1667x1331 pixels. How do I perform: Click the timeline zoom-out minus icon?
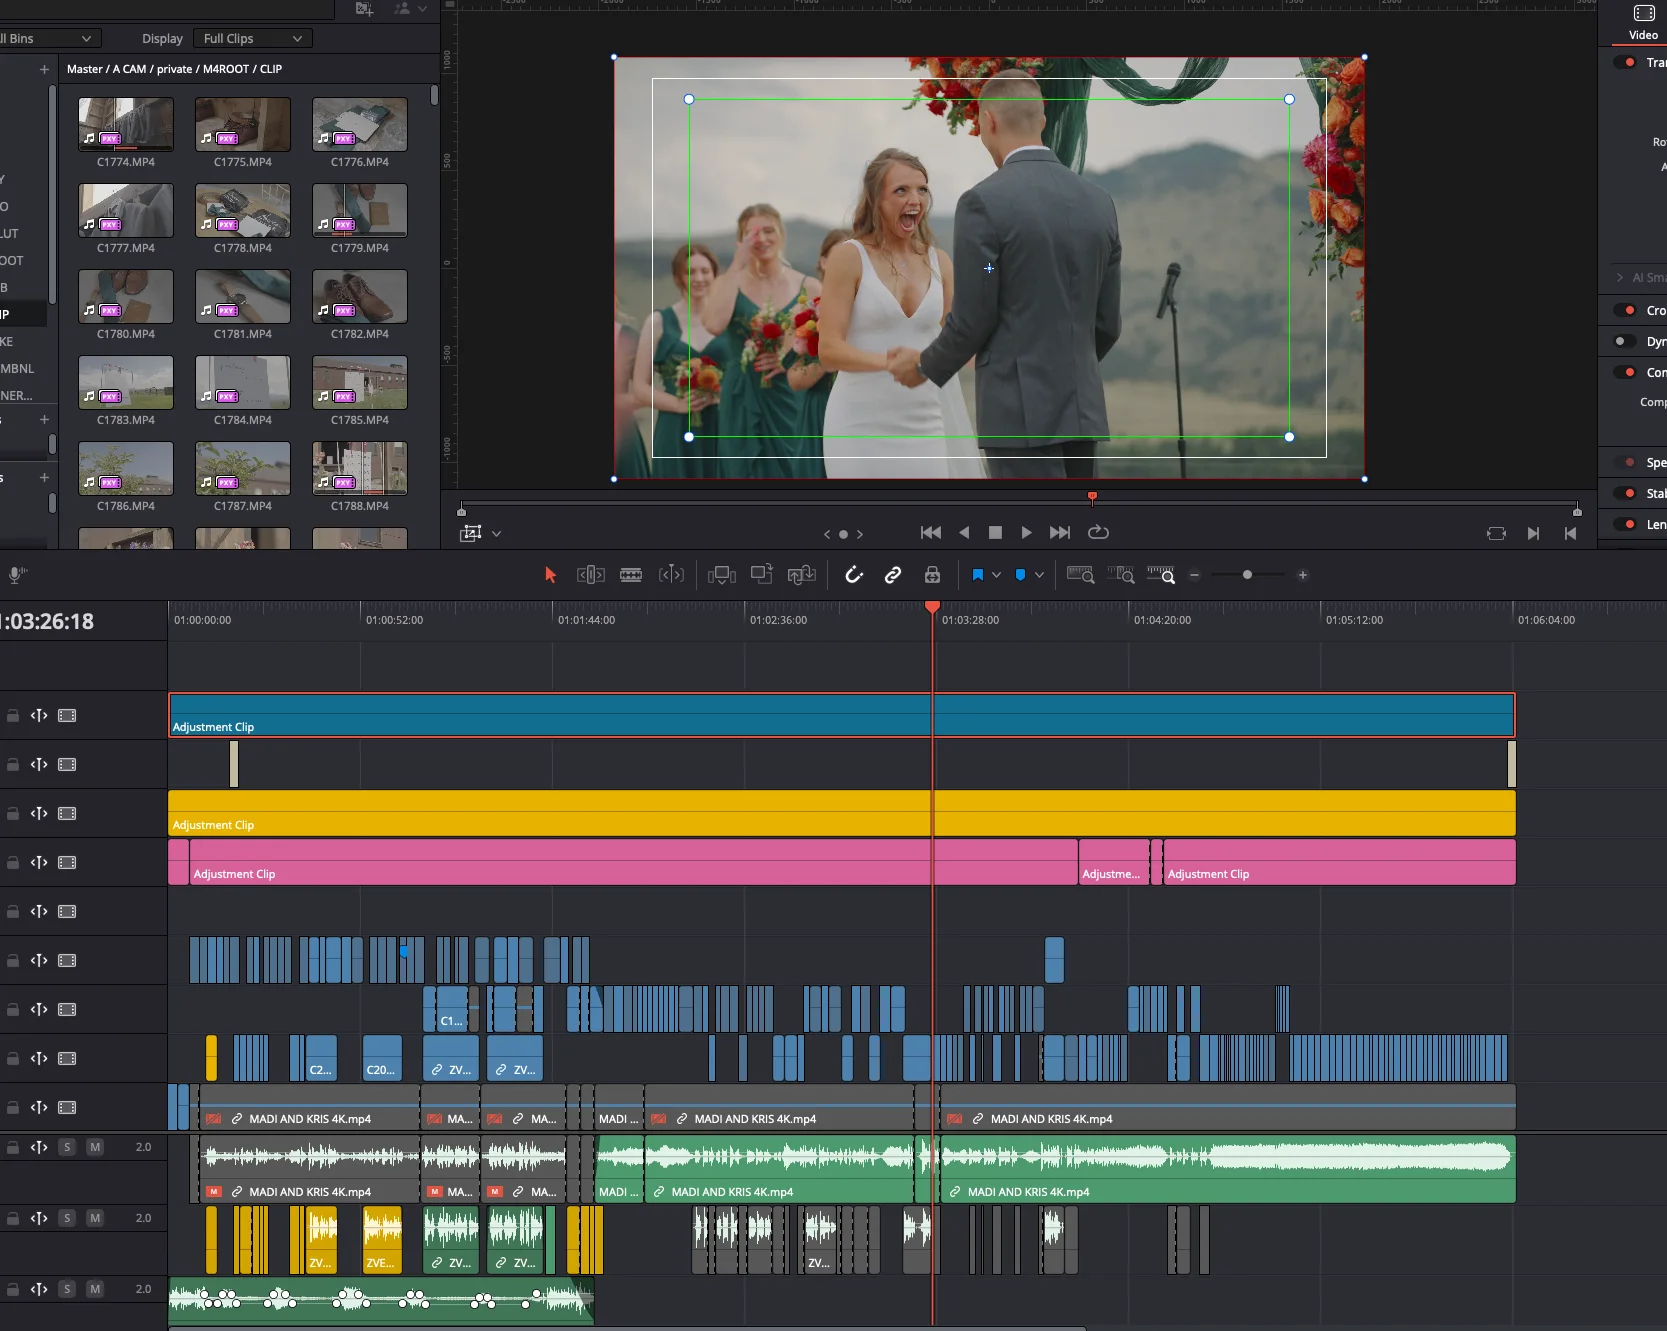tap(1194, 575)
